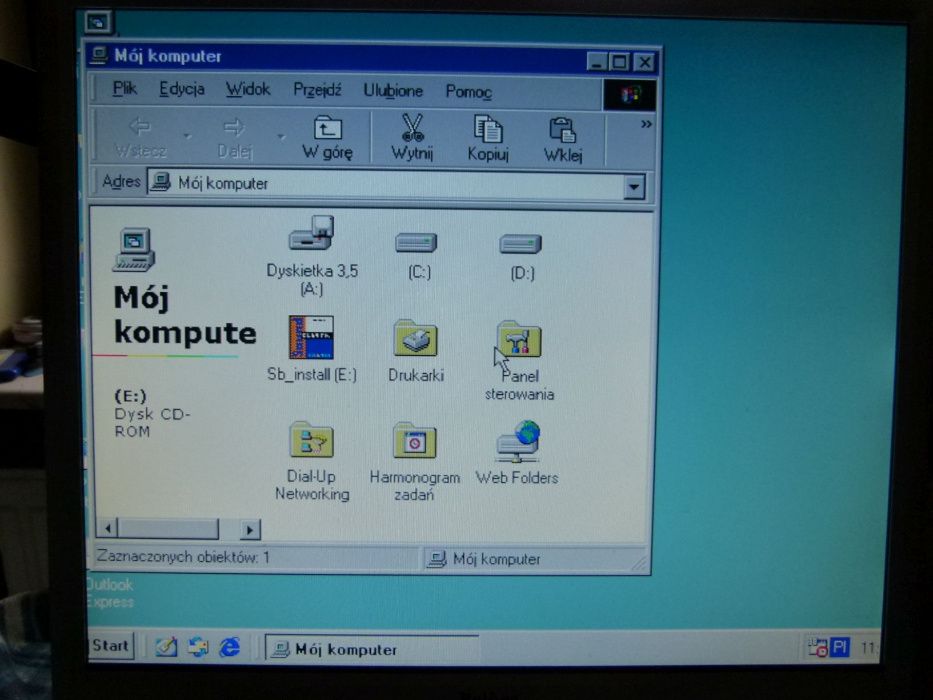Click the large computer icon in left pane
Image resolution: width=933 pixels, height=700 pixels.
pyautogui.click(x=134, y=250)
